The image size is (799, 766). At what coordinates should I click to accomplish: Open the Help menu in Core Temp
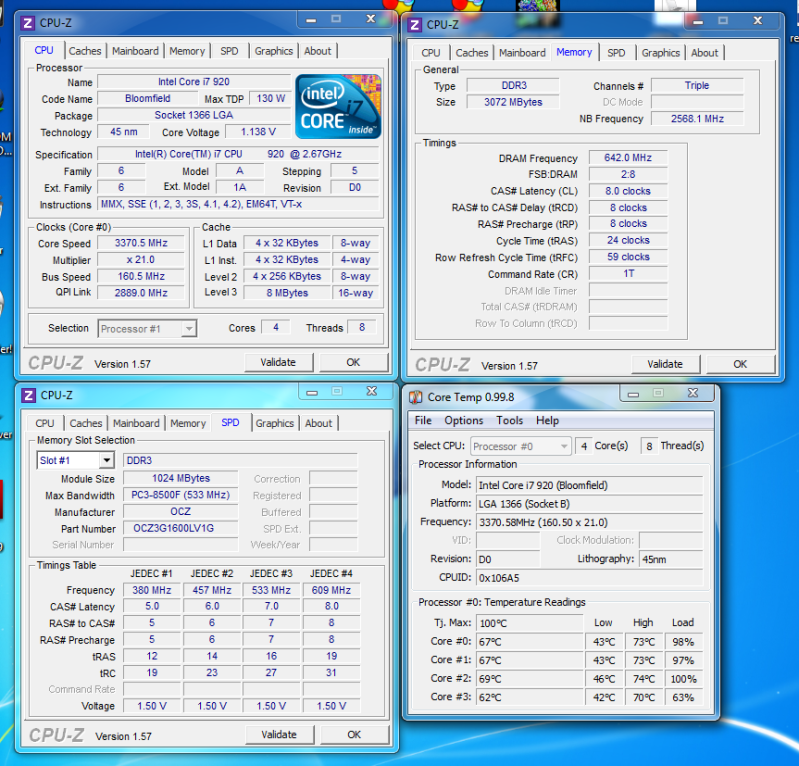(x=547, y=420)
